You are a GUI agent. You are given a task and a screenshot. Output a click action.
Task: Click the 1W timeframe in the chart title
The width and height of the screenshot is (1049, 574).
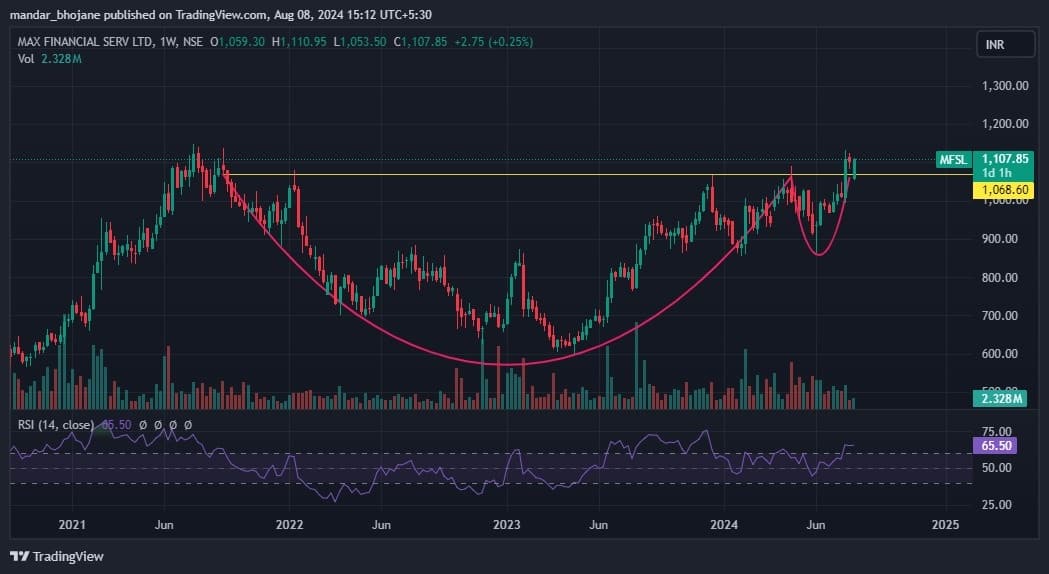(x=167, y=41)
